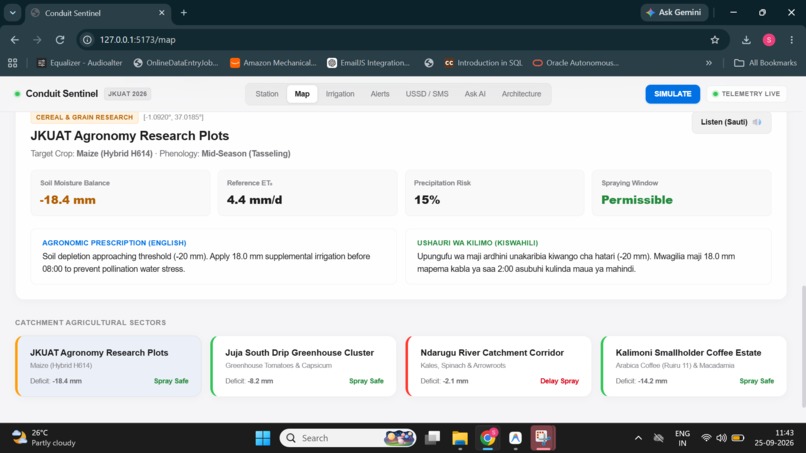Click the Ask Gemini button
This screenshot has height=453, width=806.
click(674, 12)
